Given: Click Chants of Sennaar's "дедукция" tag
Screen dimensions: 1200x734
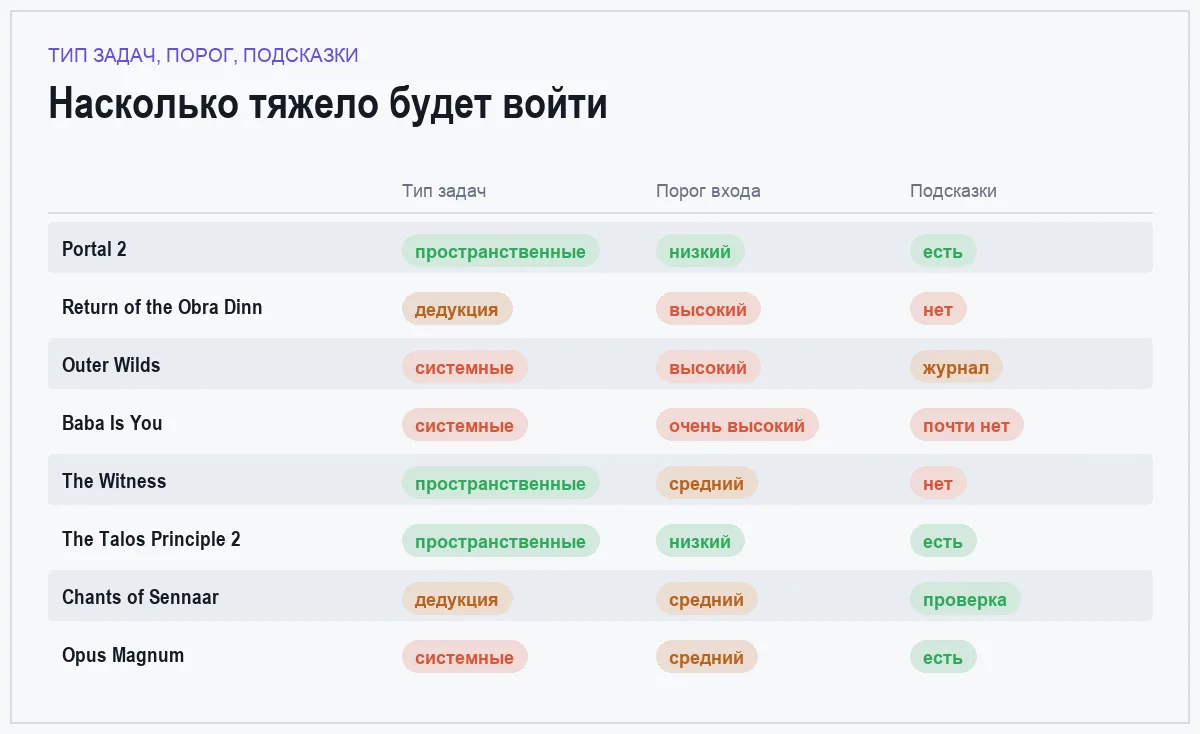Looking at the screenshot, I should (x=457, y=599).
